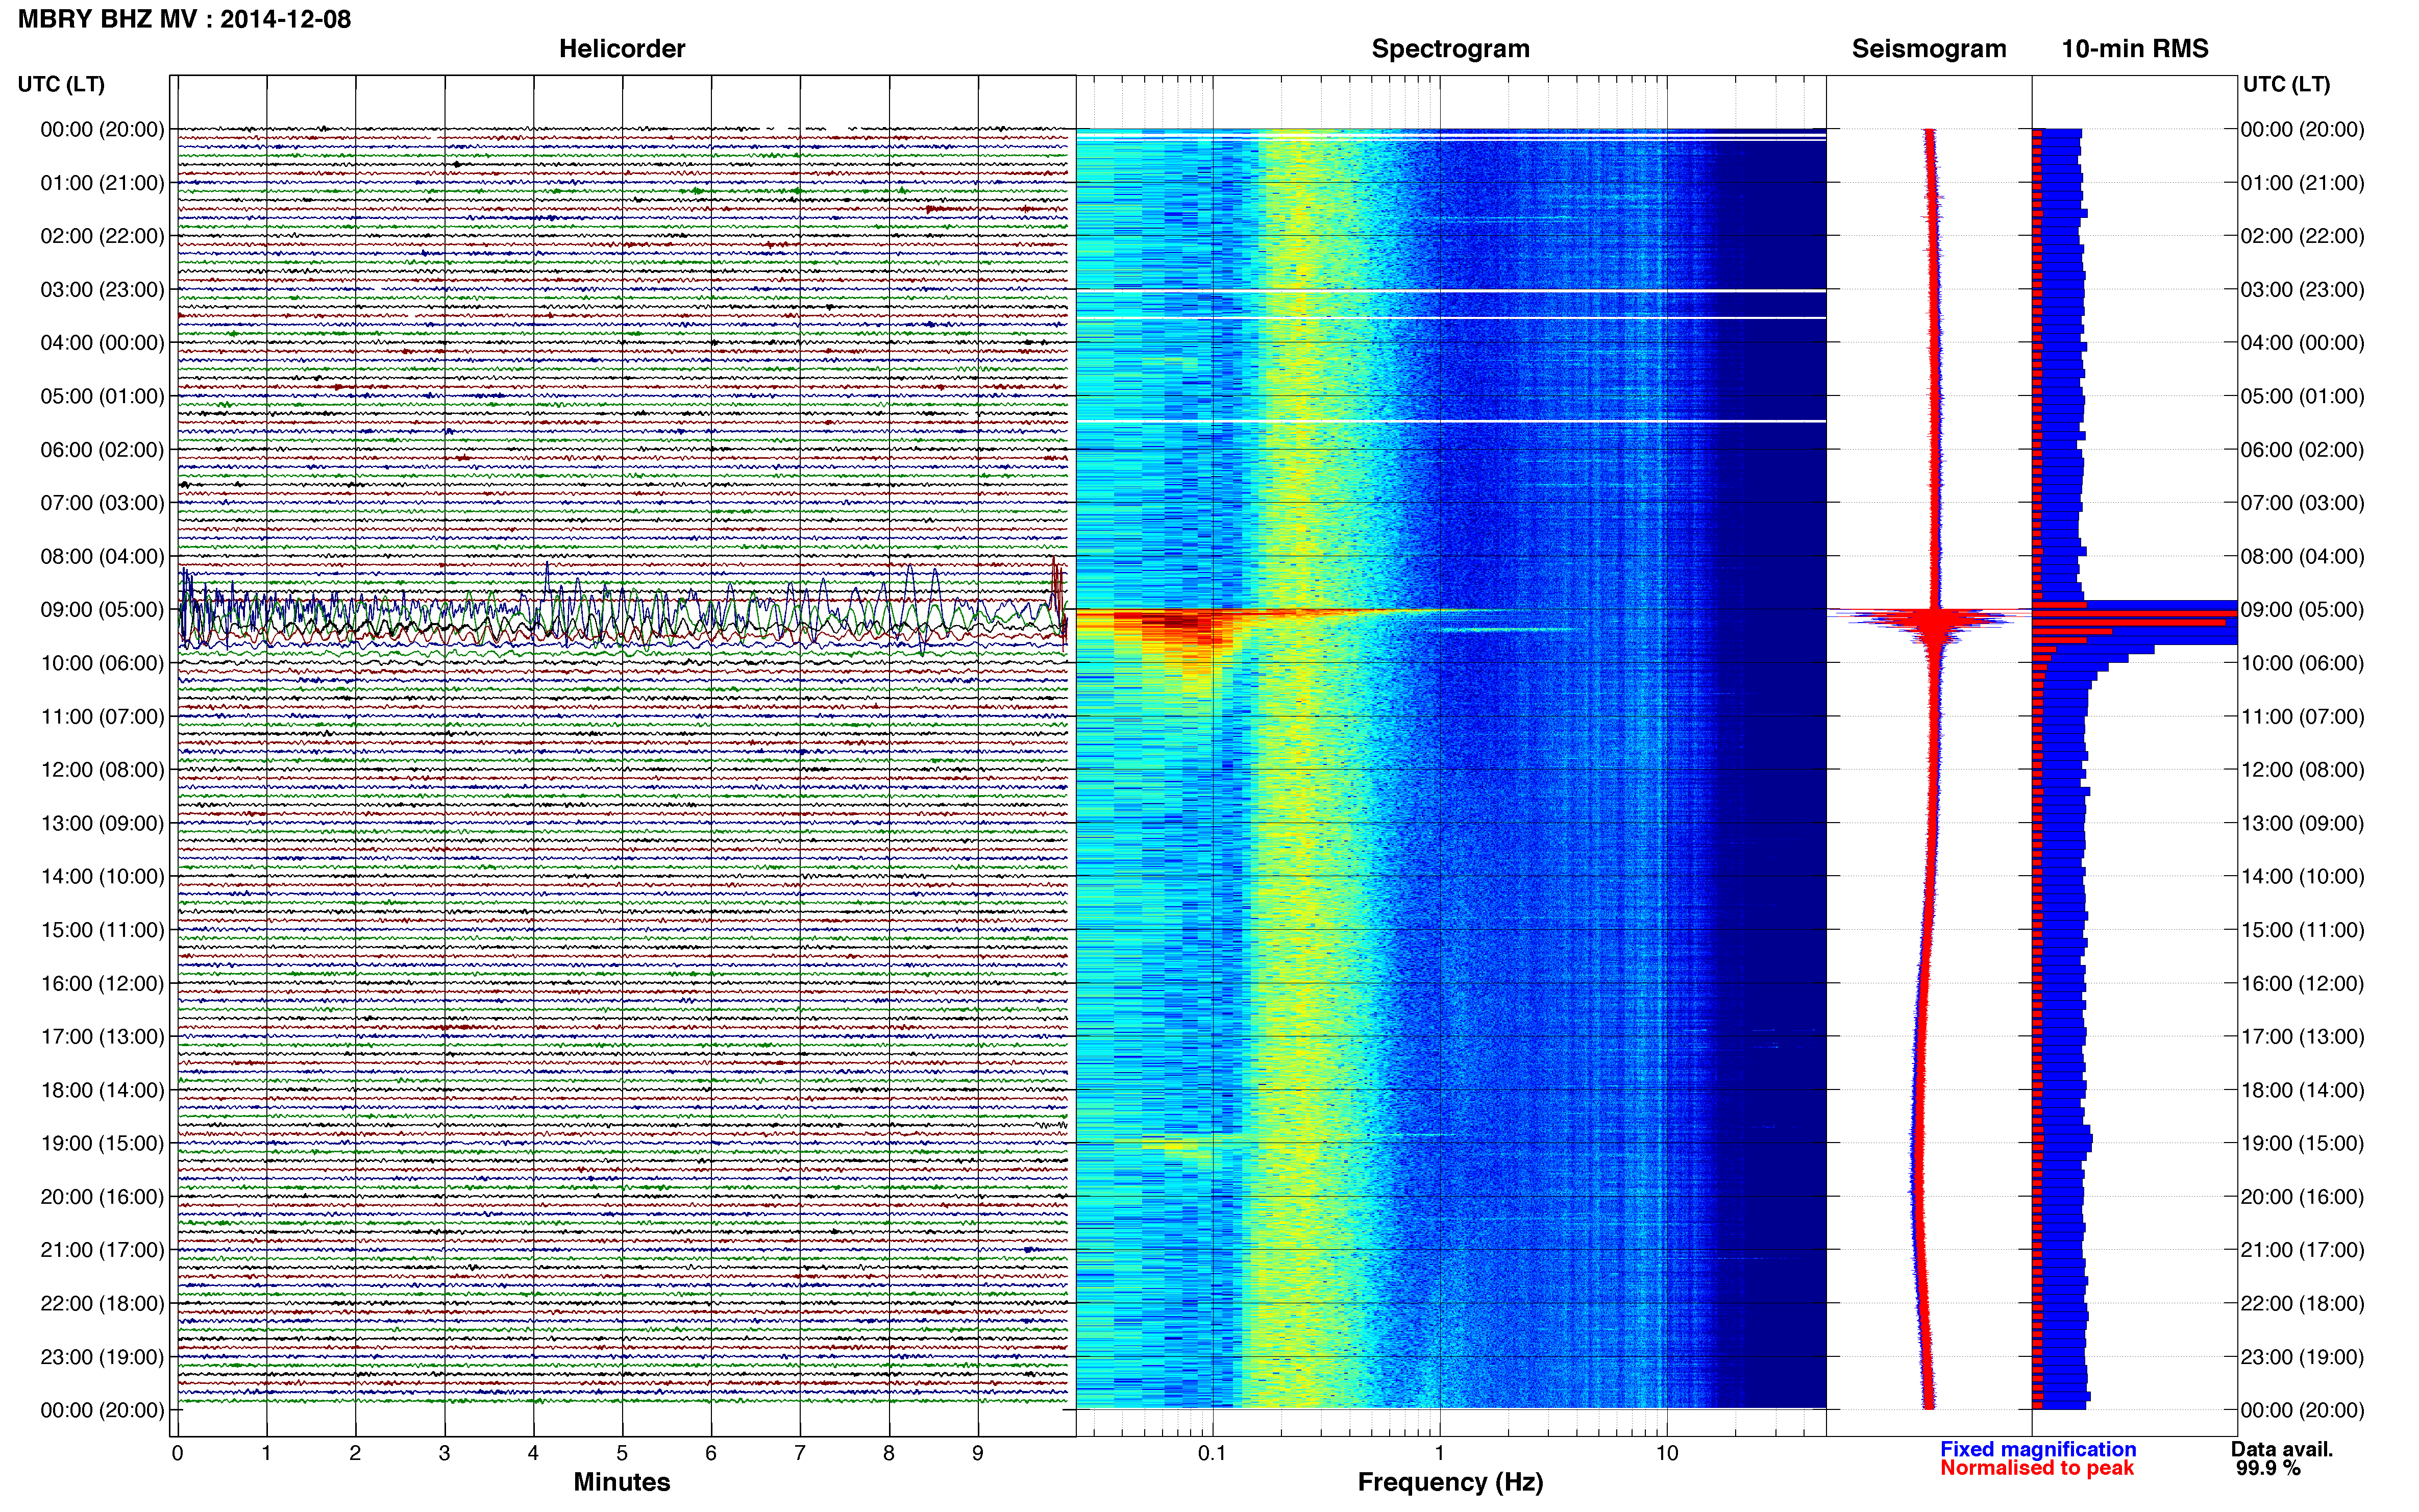
Task: Click RMS-side time label "16:00 (12:00)"
Action: tap(2302, 983)
